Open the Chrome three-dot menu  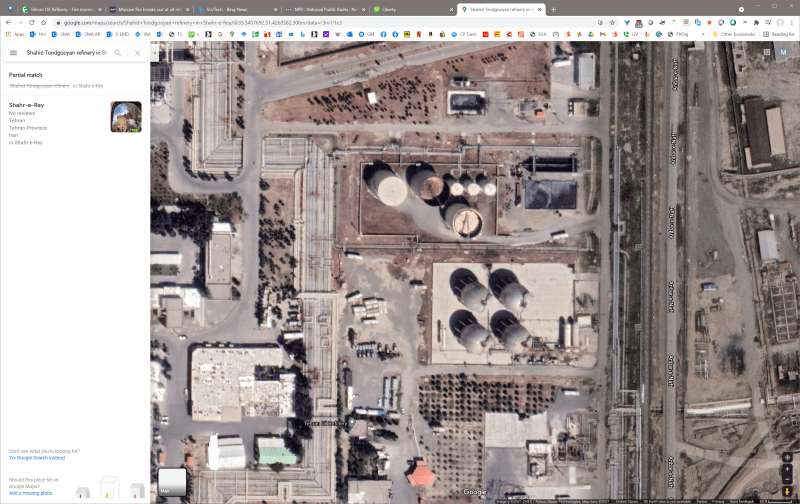point(792,22)
